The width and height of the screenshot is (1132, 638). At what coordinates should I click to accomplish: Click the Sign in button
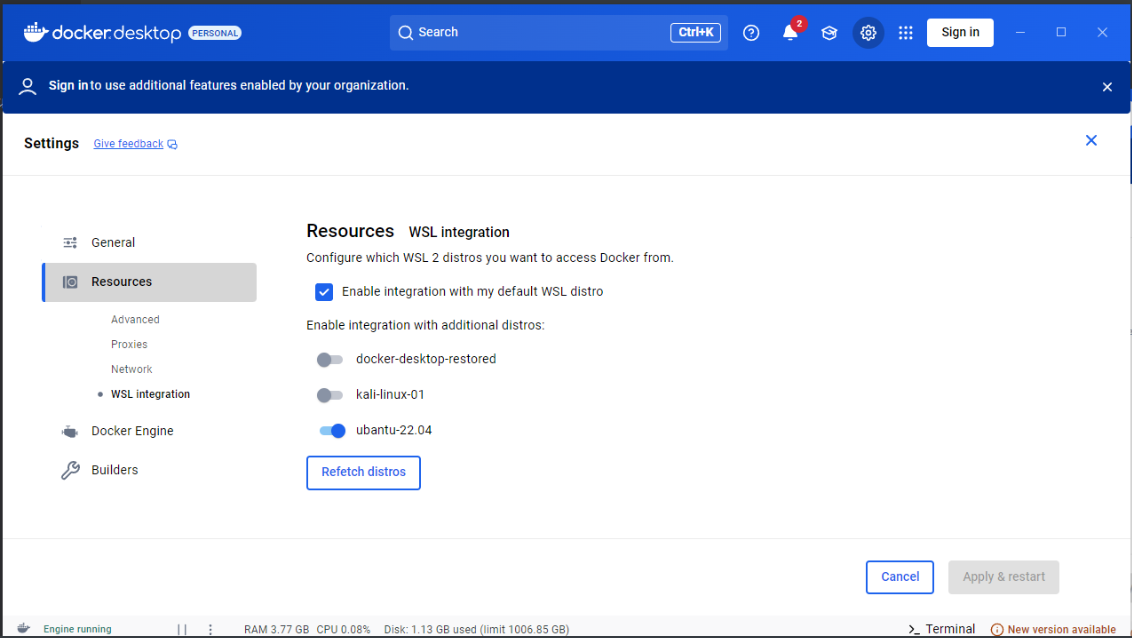(x=960, y=32)
